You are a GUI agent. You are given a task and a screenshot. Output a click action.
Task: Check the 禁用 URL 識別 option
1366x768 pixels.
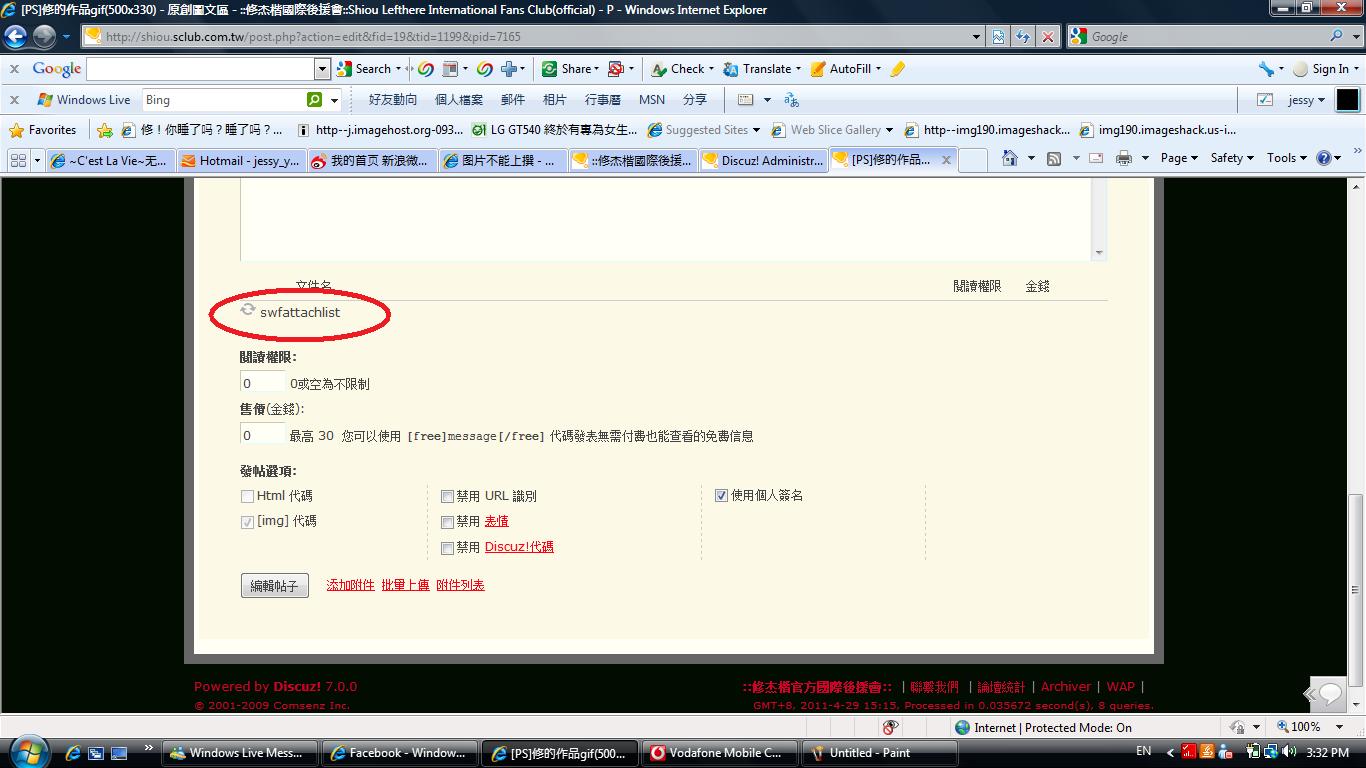pyautogui.click(x=447, y=496)
